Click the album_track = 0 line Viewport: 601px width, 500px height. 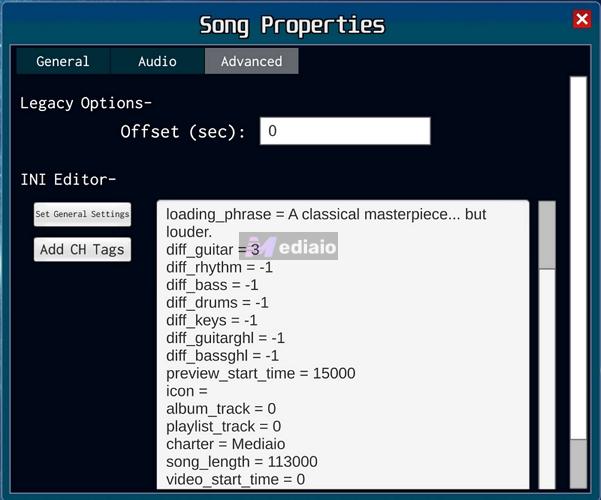(x=221, y=409)
